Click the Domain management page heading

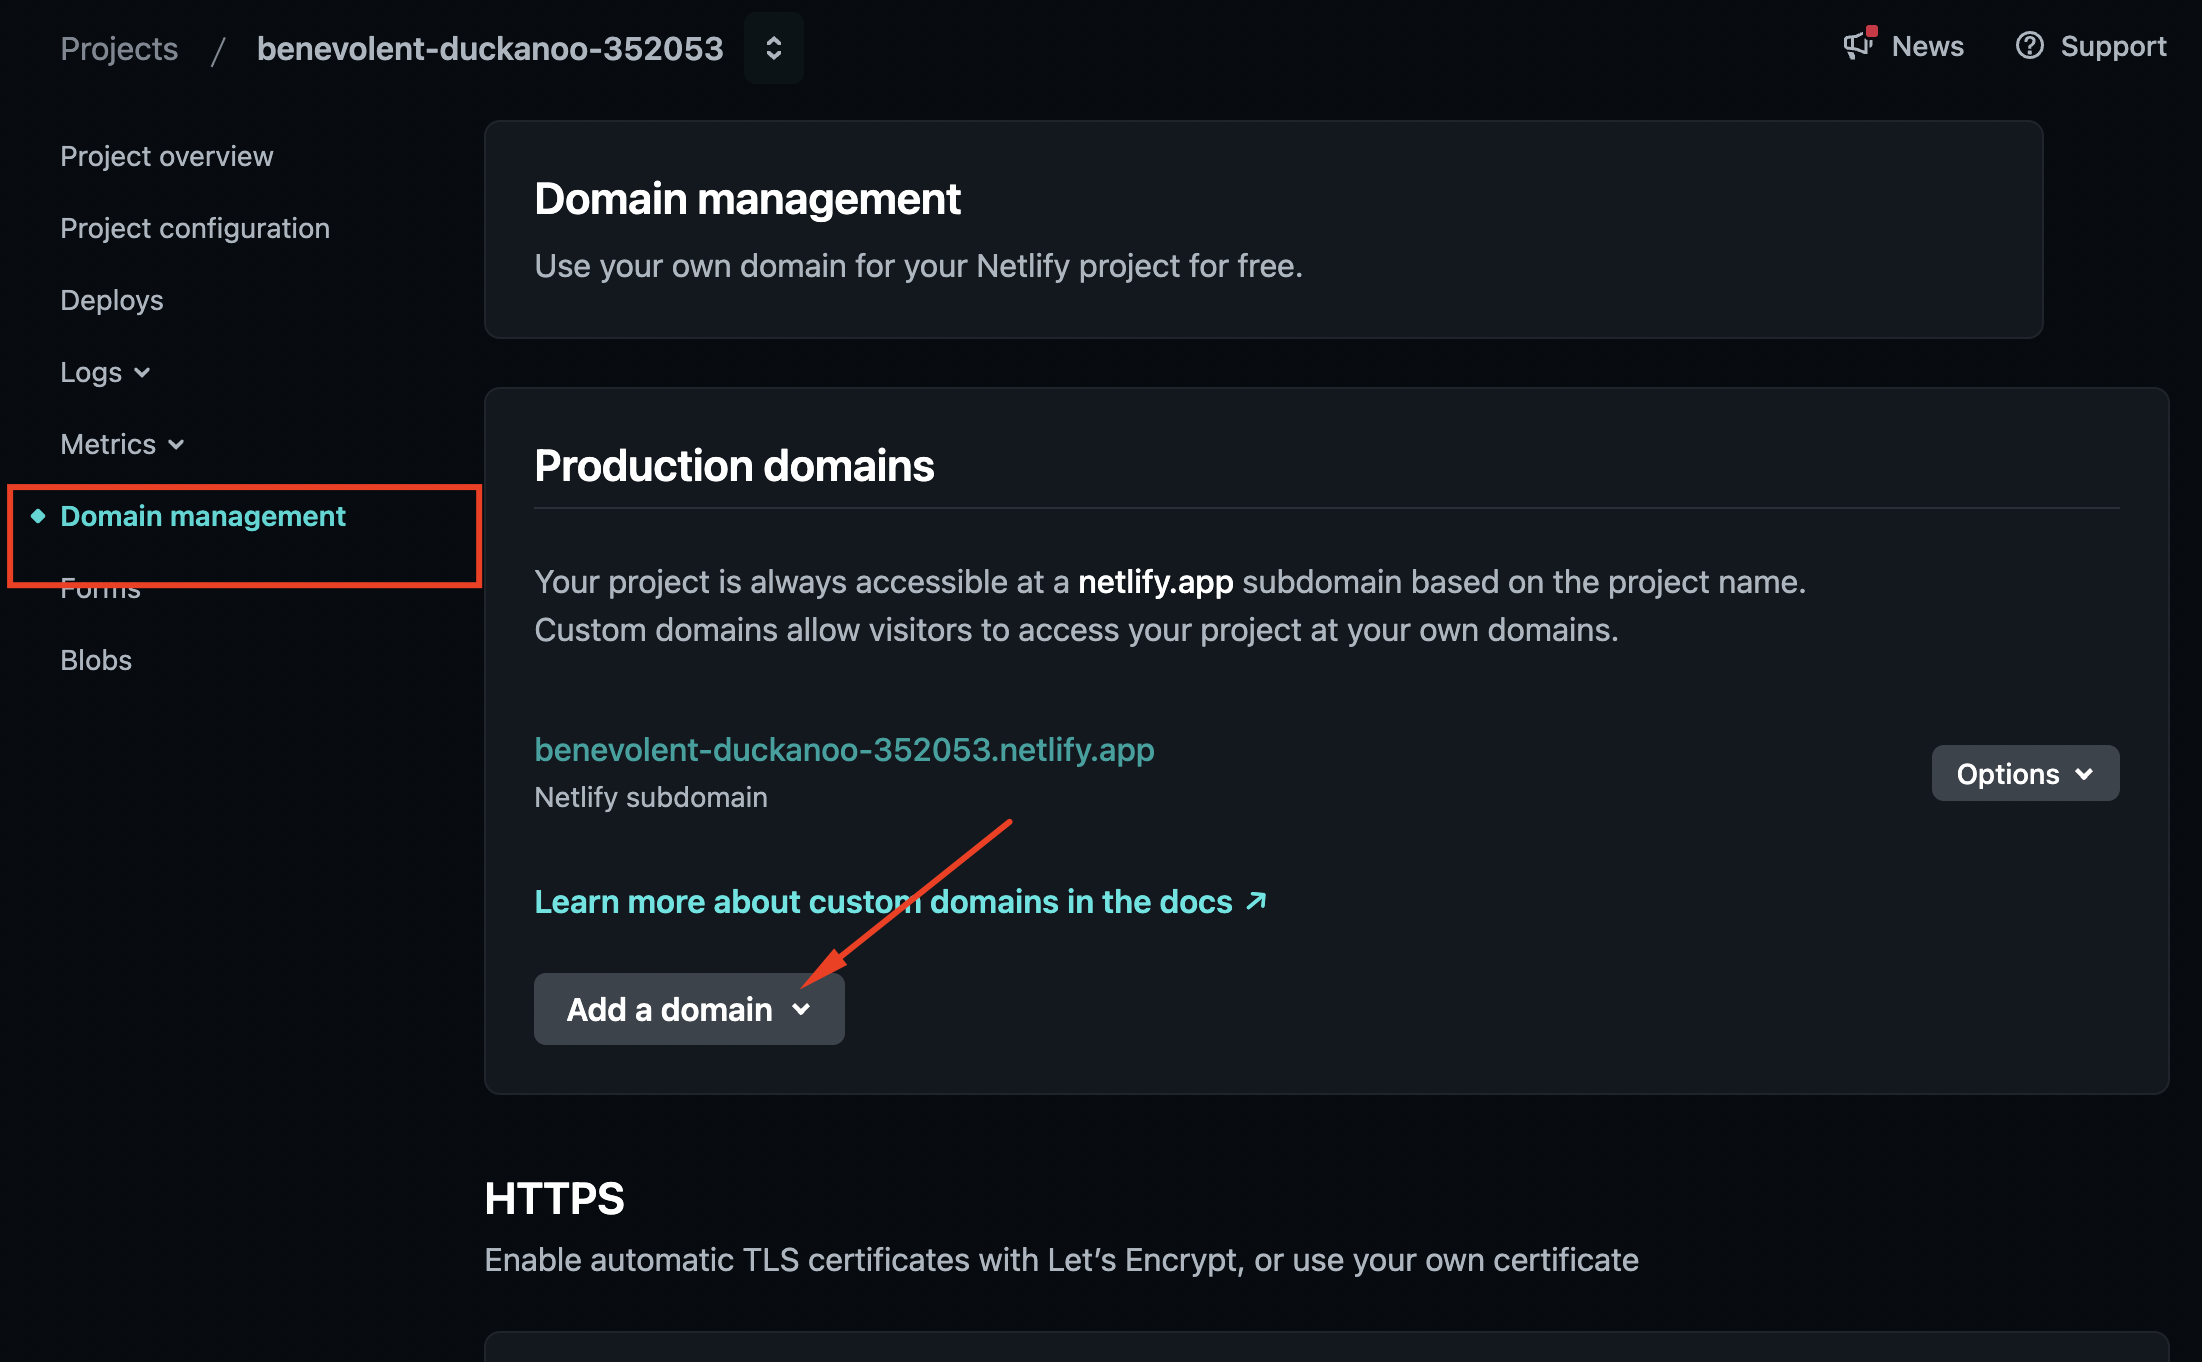pos(747,199)
